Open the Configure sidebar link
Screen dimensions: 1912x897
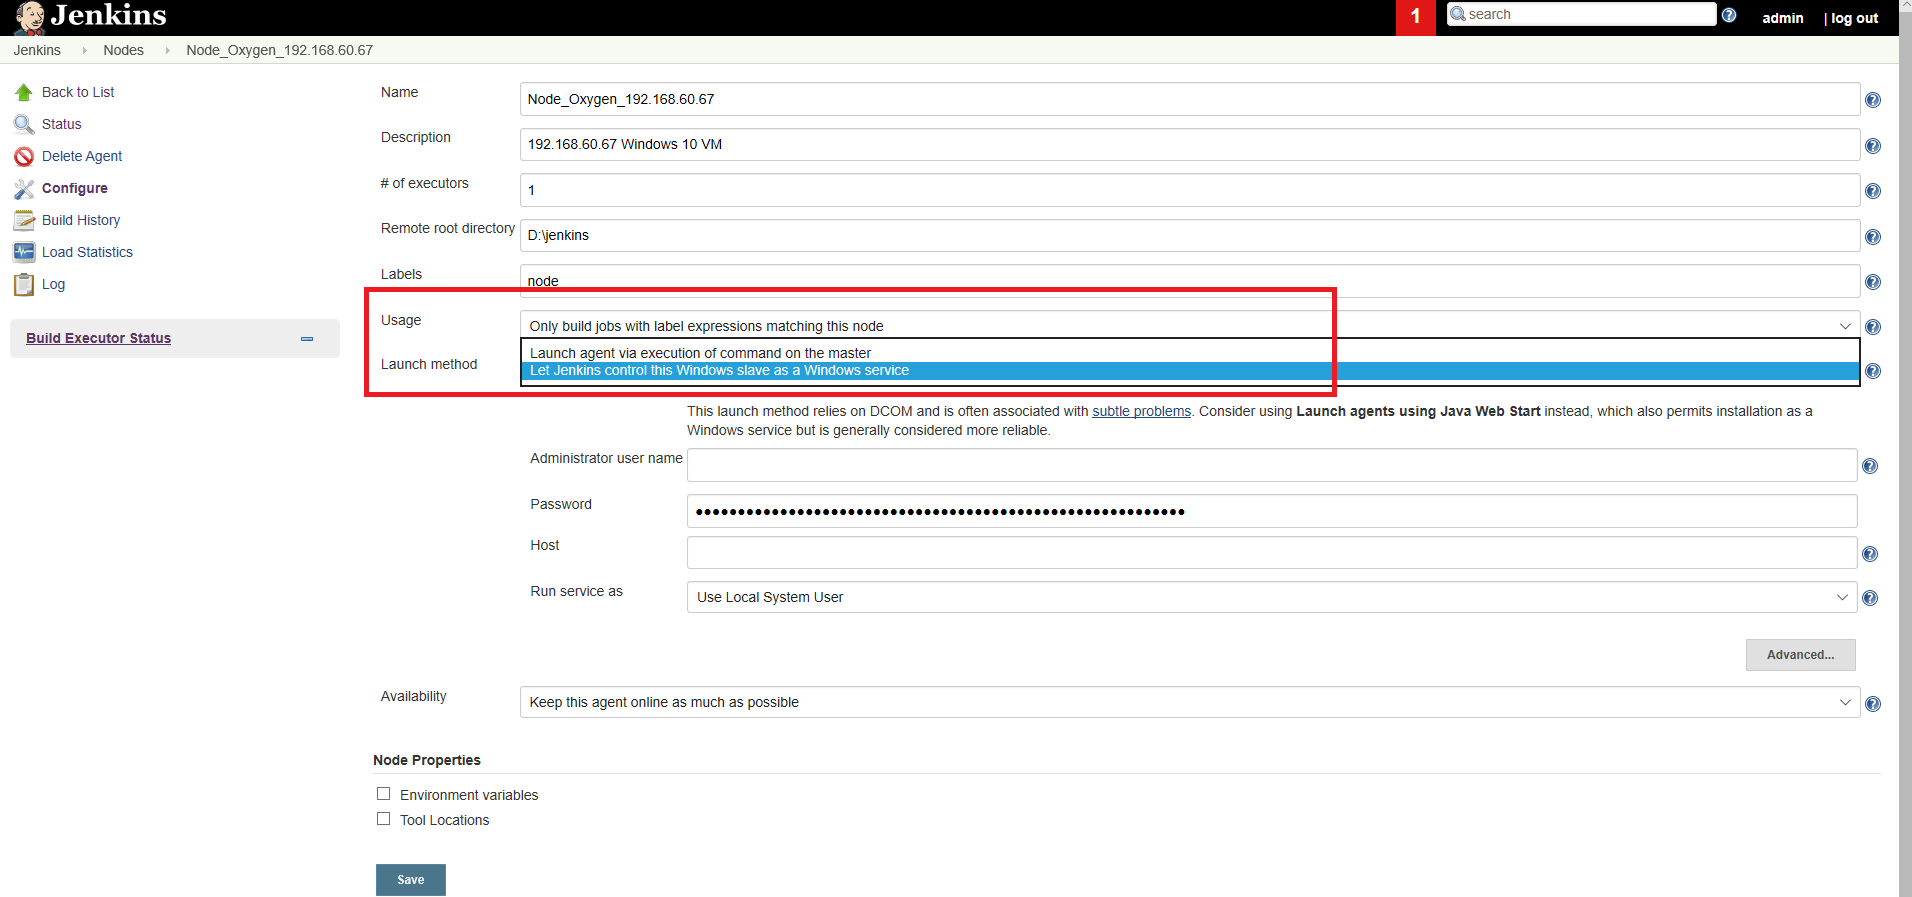click(75, 188)
